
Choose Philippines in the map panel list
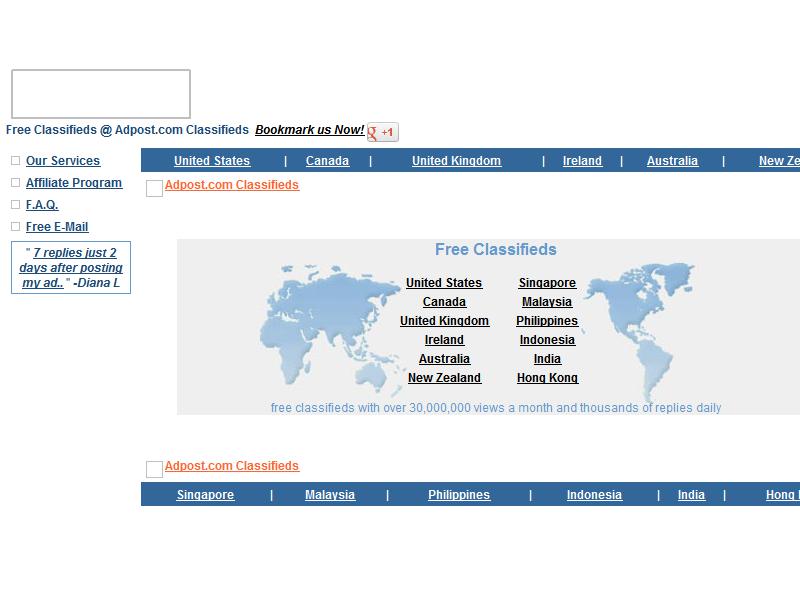(x=547, y=320)
